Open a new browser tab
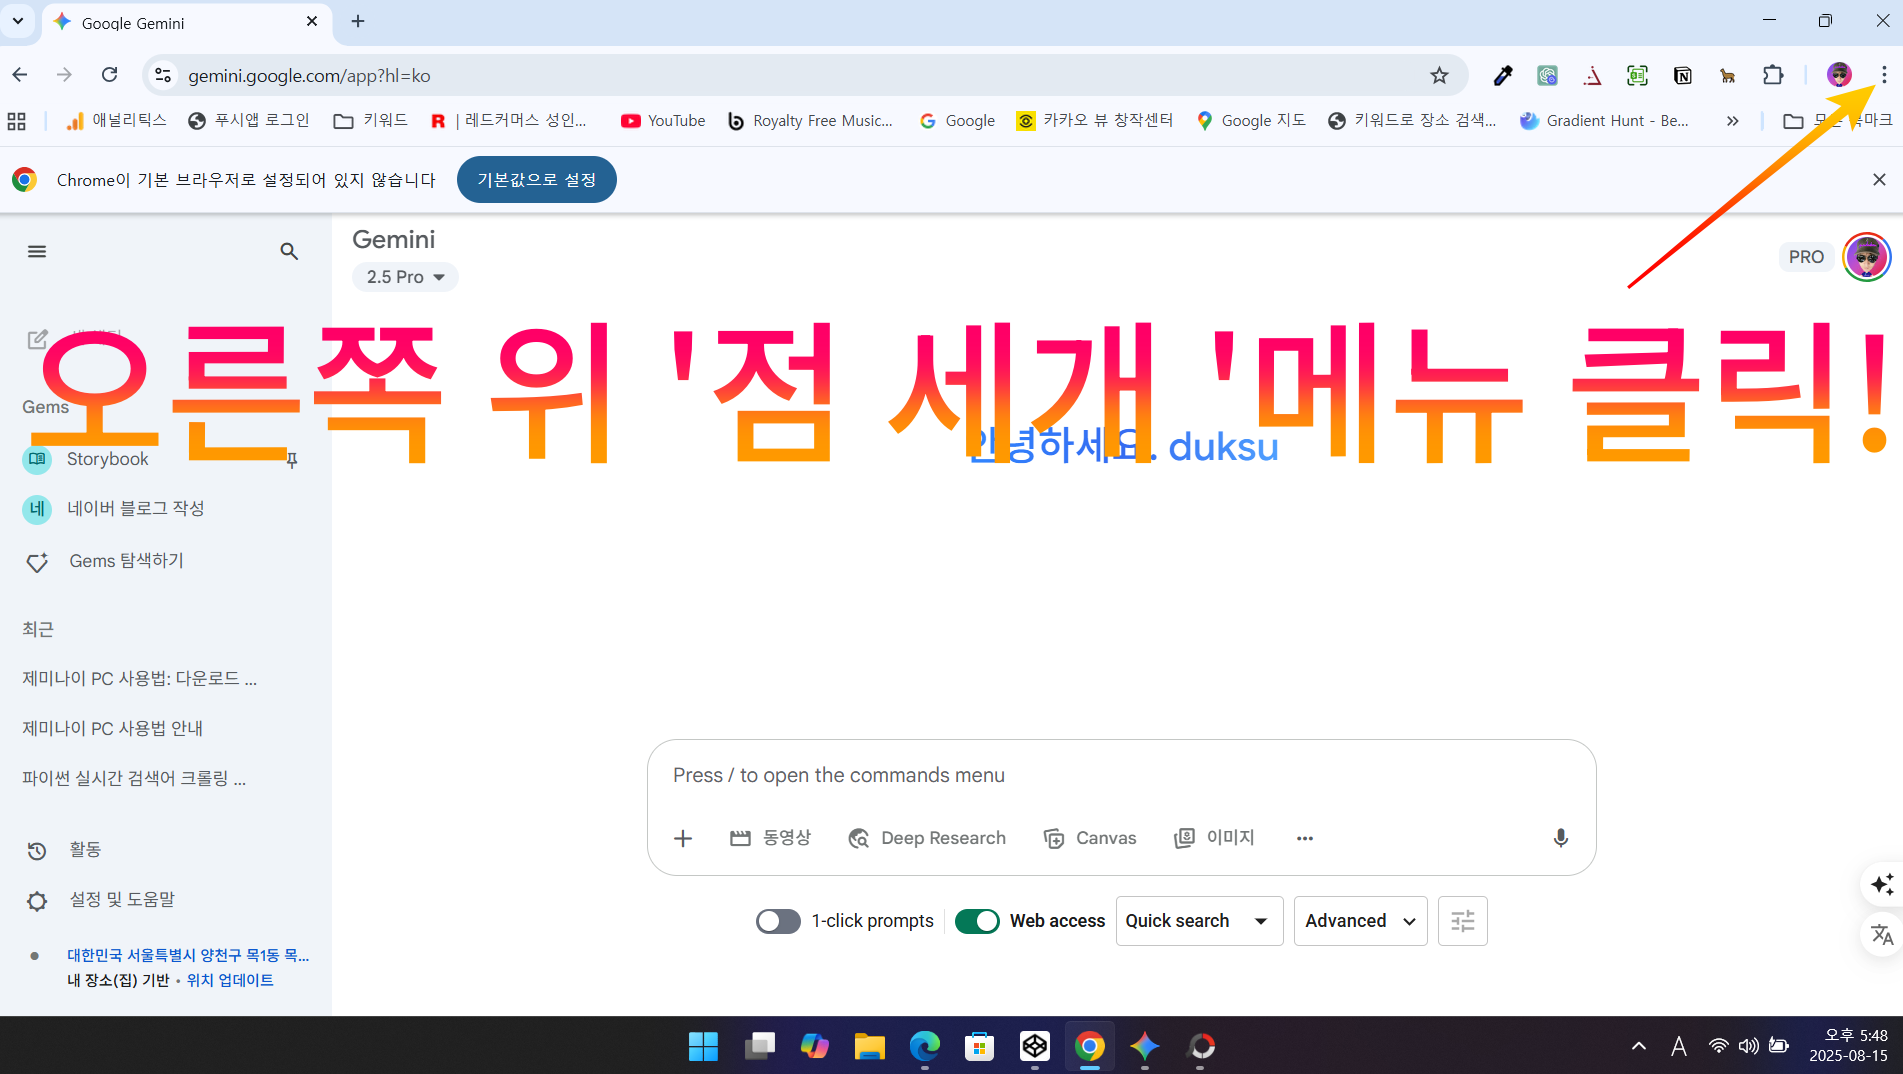The image size is (1903, 1074). [358, 21]
